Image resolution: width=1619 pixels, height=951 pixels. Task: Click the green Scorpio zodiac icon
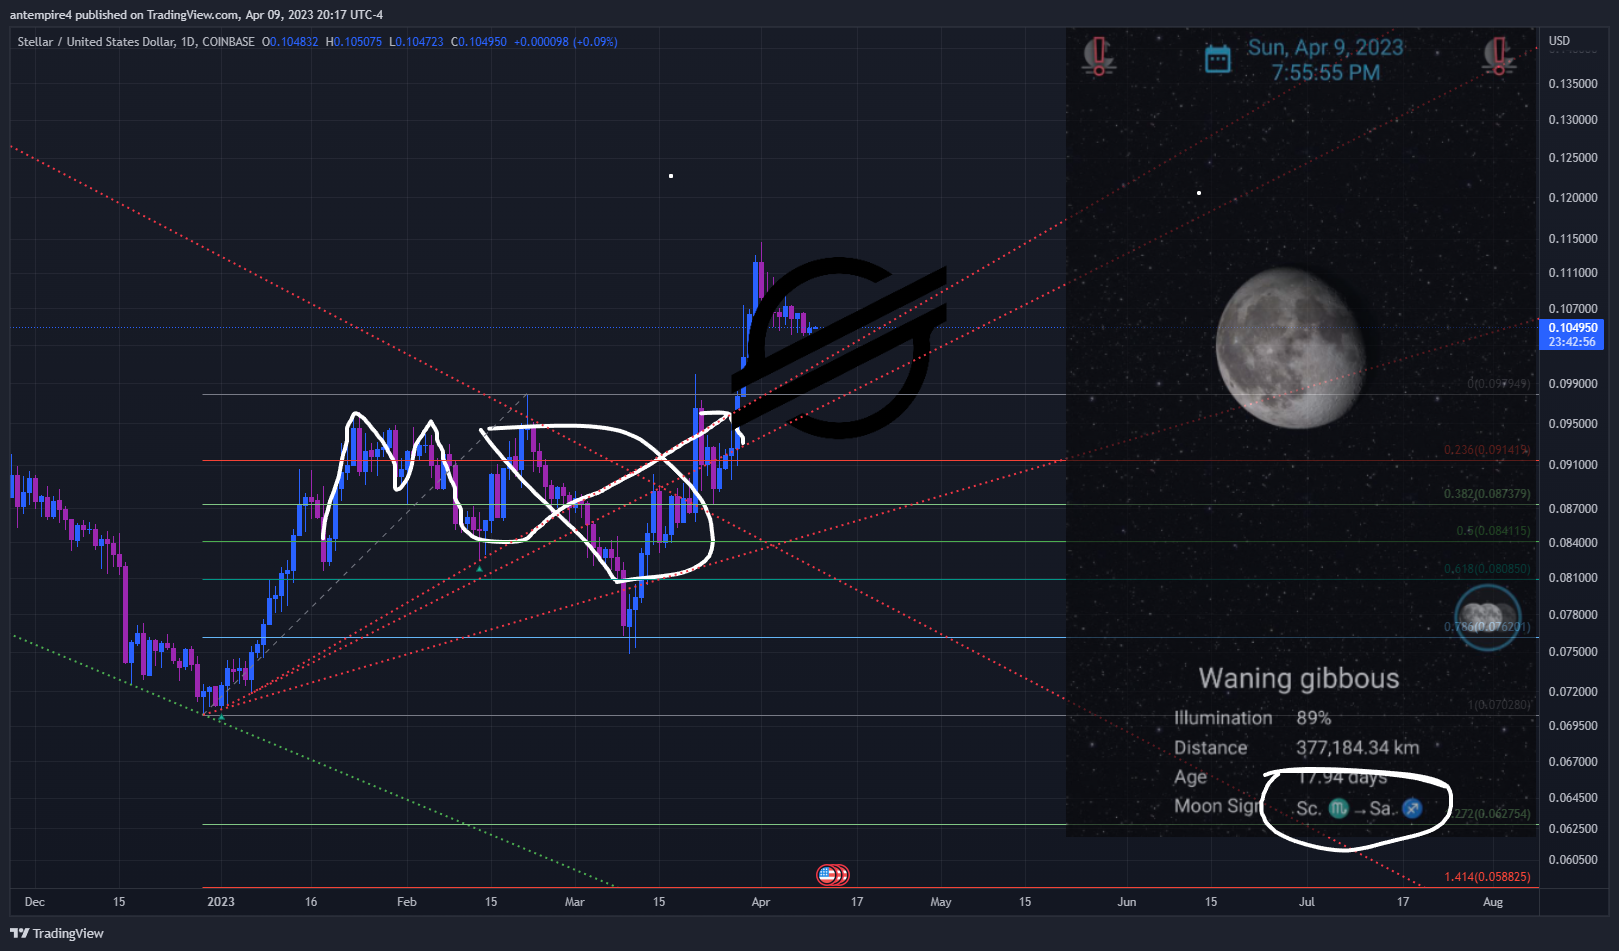tap(1338, 808)
